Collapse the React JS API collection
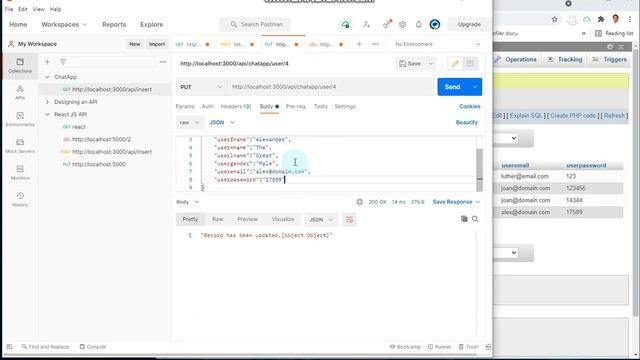640x360 pixels. pos(47,115)
